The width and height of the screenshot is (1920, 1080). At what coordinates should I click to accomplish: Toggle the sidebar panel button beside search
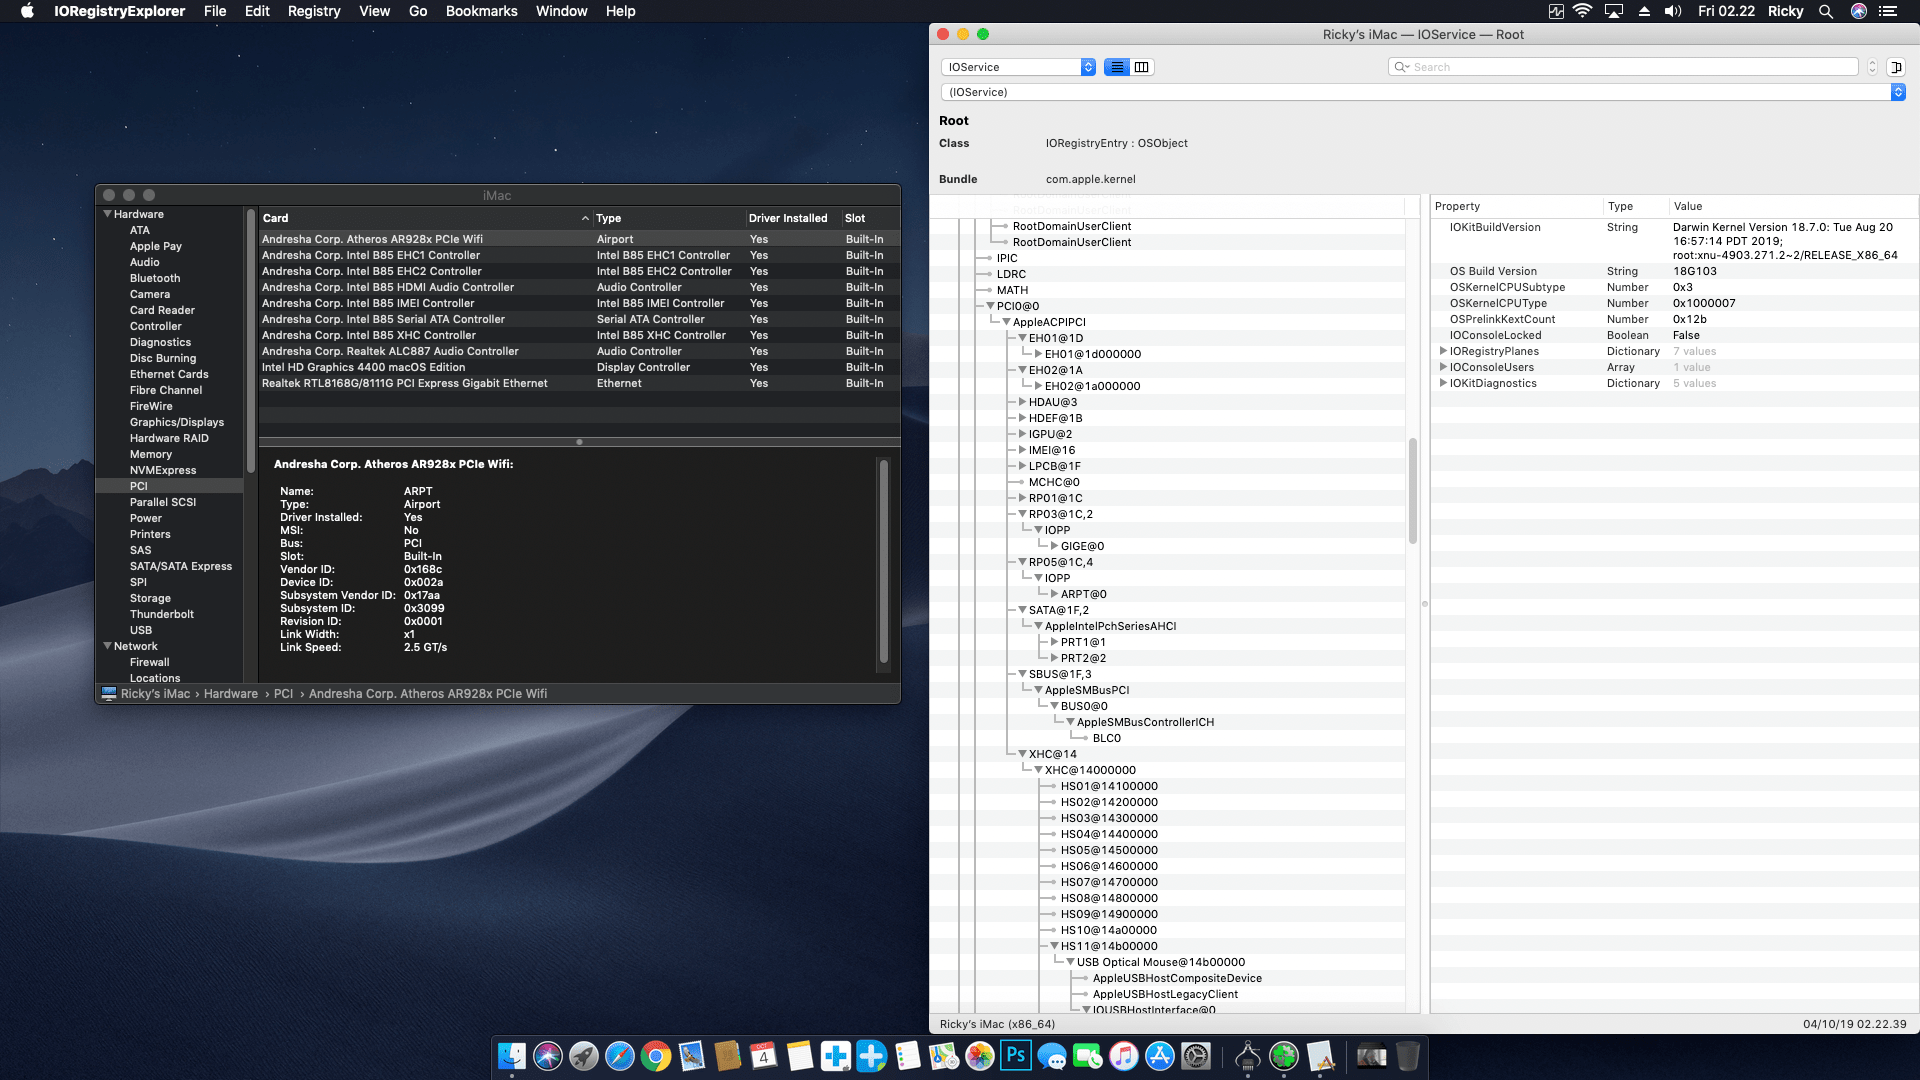[x=1896, y=67]
